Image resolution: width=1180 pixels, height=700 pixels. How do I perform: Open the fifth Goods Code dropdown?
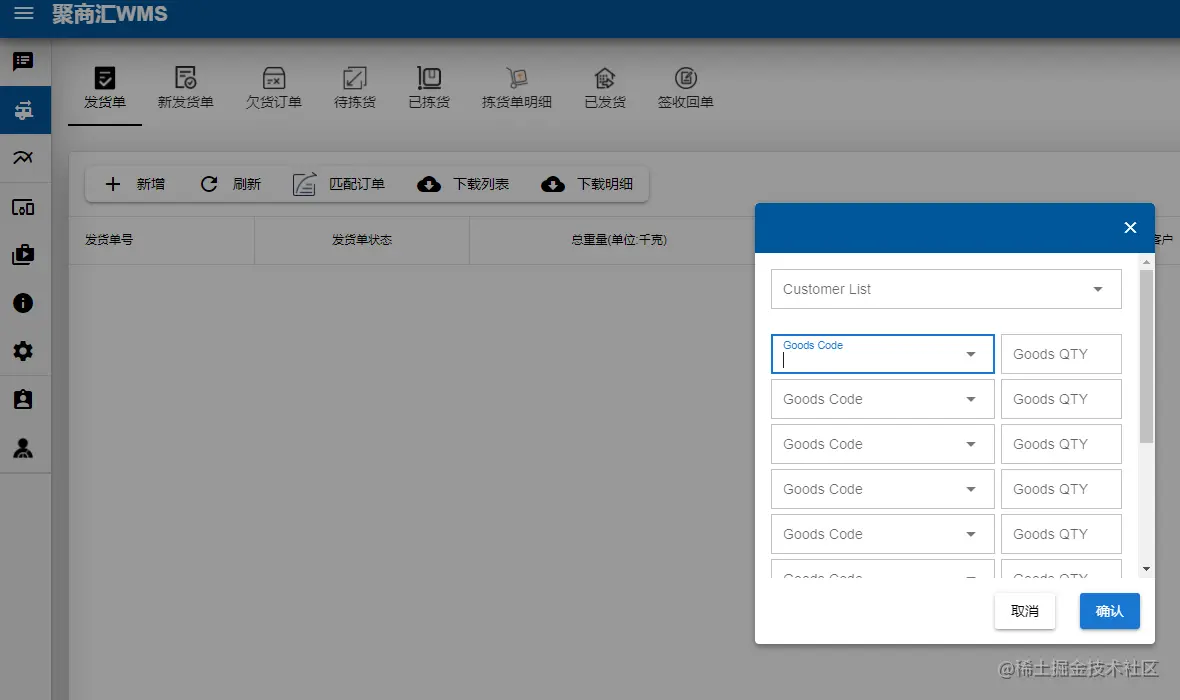883,534
